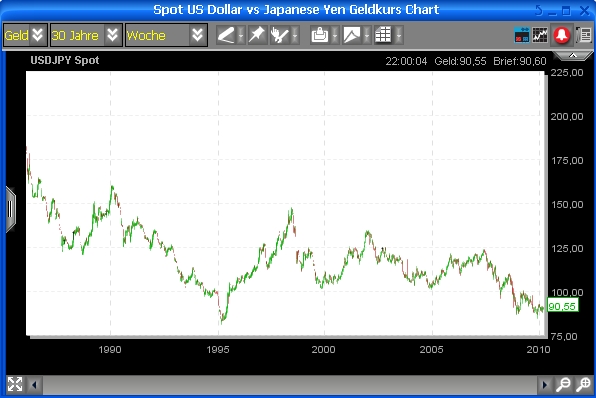This screenshot has height=398, width=596.
Task: Click the 2005 axis label
Action: (431, 349)
